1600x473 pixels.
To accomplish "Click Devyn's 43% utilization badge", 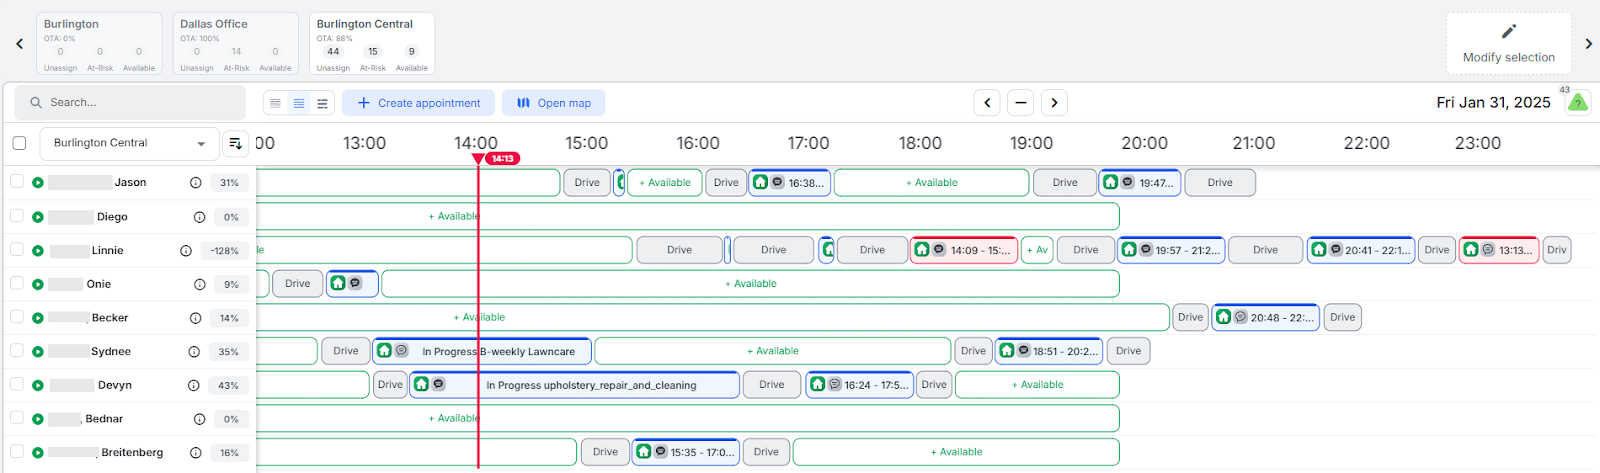I will 228,385.
